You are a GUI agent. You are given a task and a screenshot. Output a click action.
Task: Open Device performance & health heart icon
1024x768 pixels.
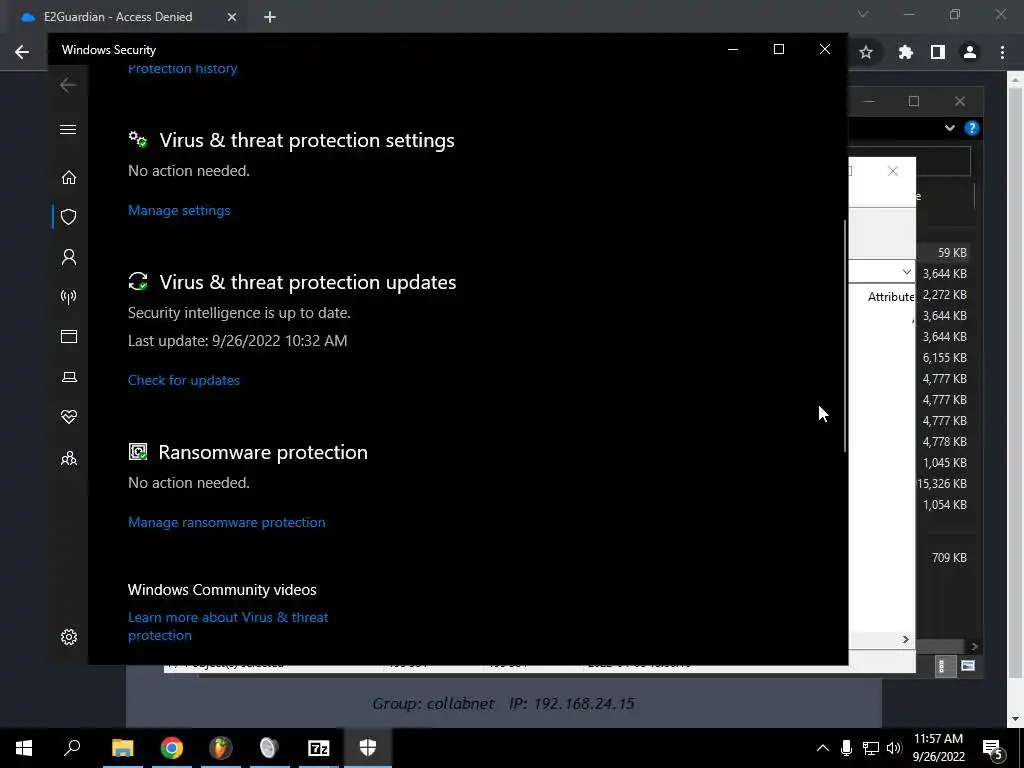point(69,417)
